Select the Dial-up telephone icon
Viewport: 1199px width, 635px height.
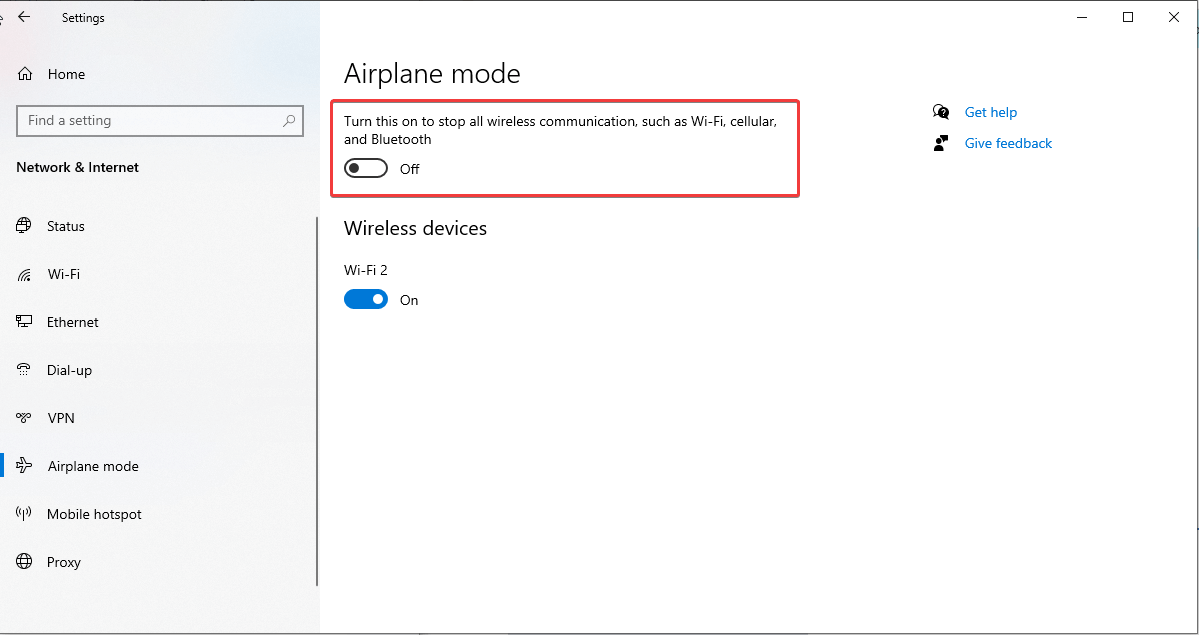click(23, 370)
